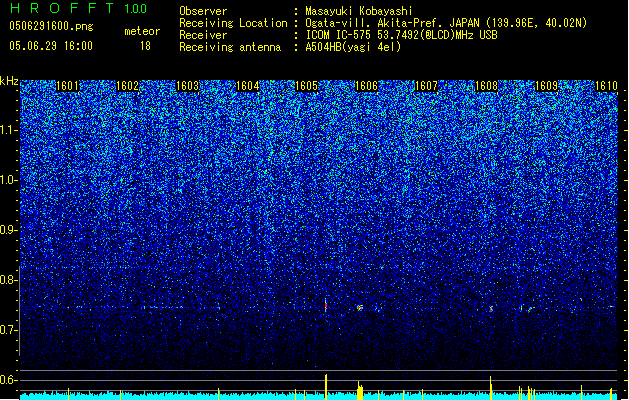
Task: Click the 0.8 kHz axis label
Action: click(x=9, y=280)
